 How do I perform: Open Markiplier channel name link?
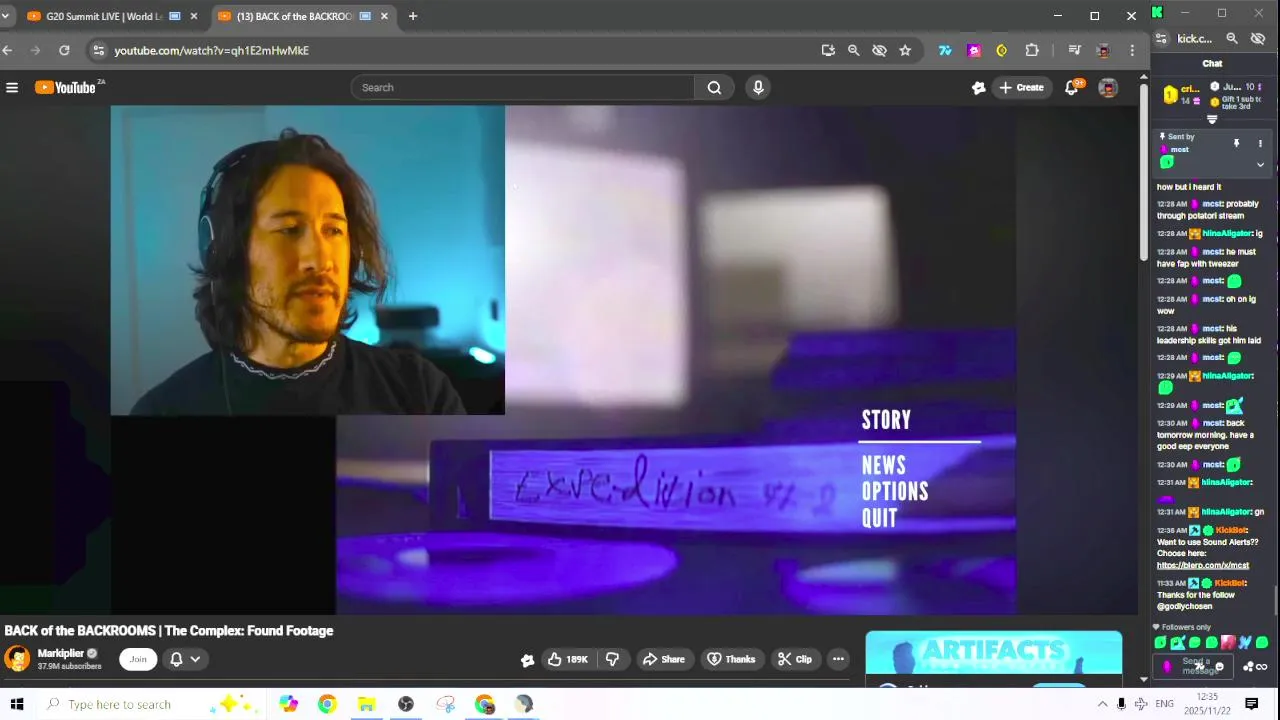(x=61, y=653)
